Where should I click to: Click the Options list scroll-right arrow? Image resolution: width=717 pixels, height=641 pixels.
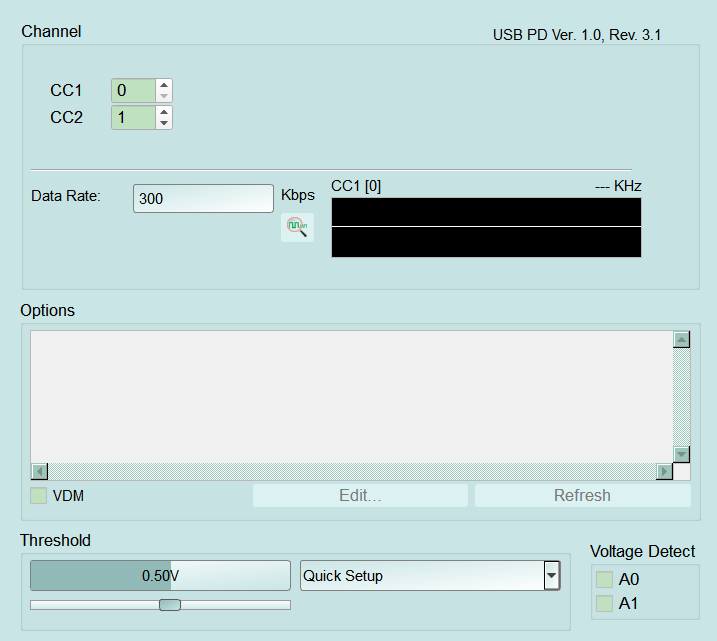664,471
